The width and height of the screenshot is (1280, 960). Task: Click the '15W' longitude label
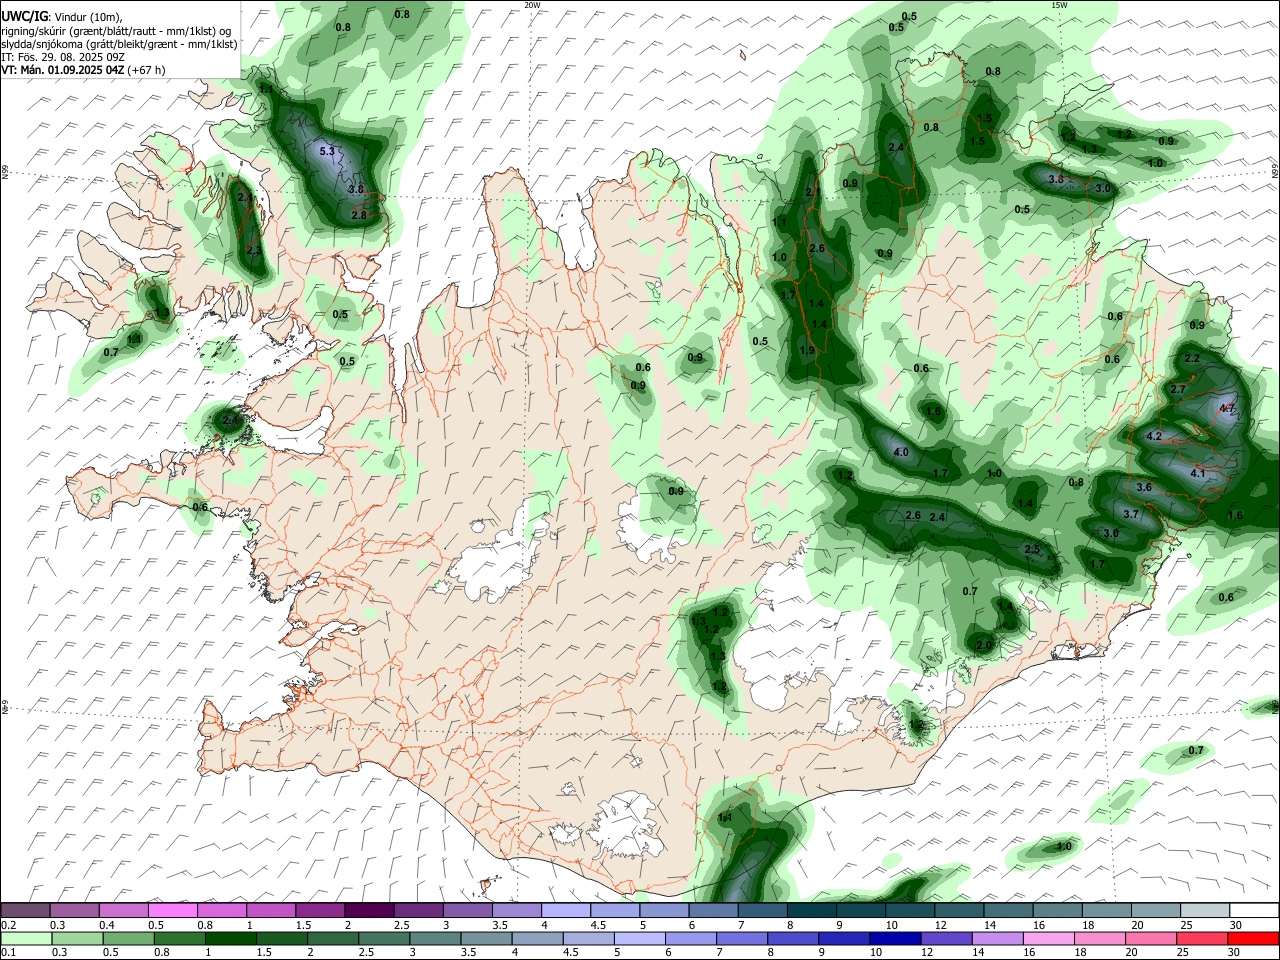pyautogui.click(x=1059, y=5)
